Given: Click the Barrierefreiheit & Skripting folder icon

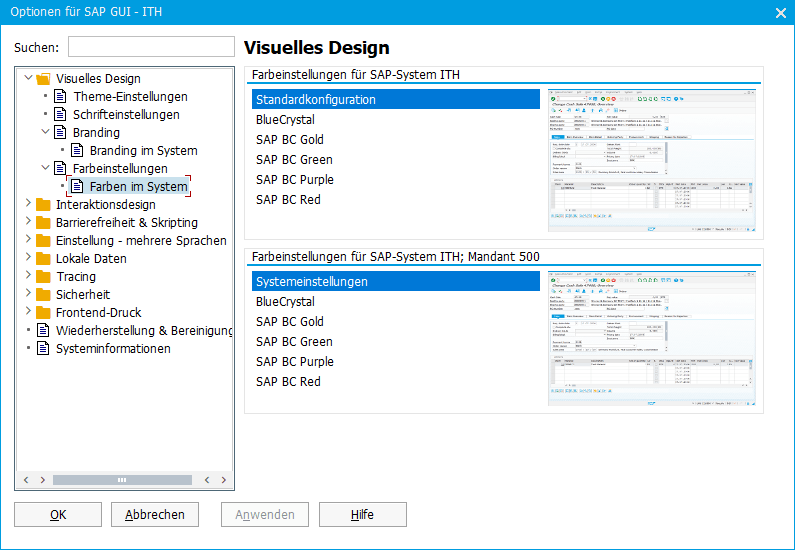Looking at the screenshot, I should point(44,223).
